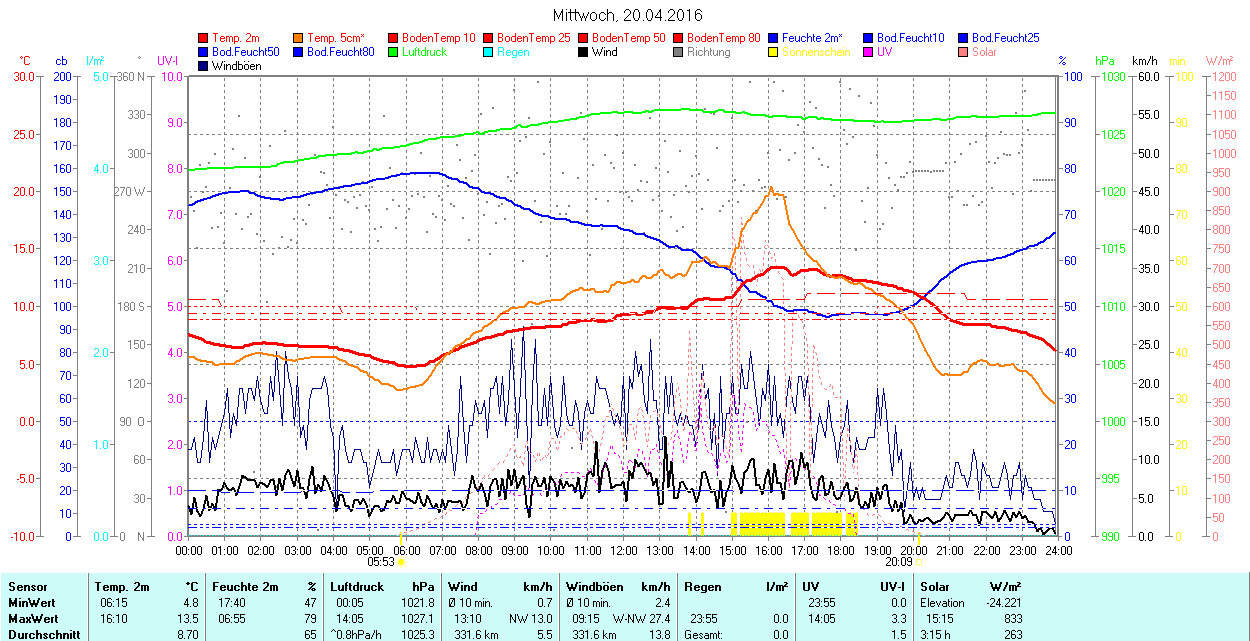Click the 05:53 sunrise marker below axis
Screen dimensions: 1250x641
[x=382, y=562]
